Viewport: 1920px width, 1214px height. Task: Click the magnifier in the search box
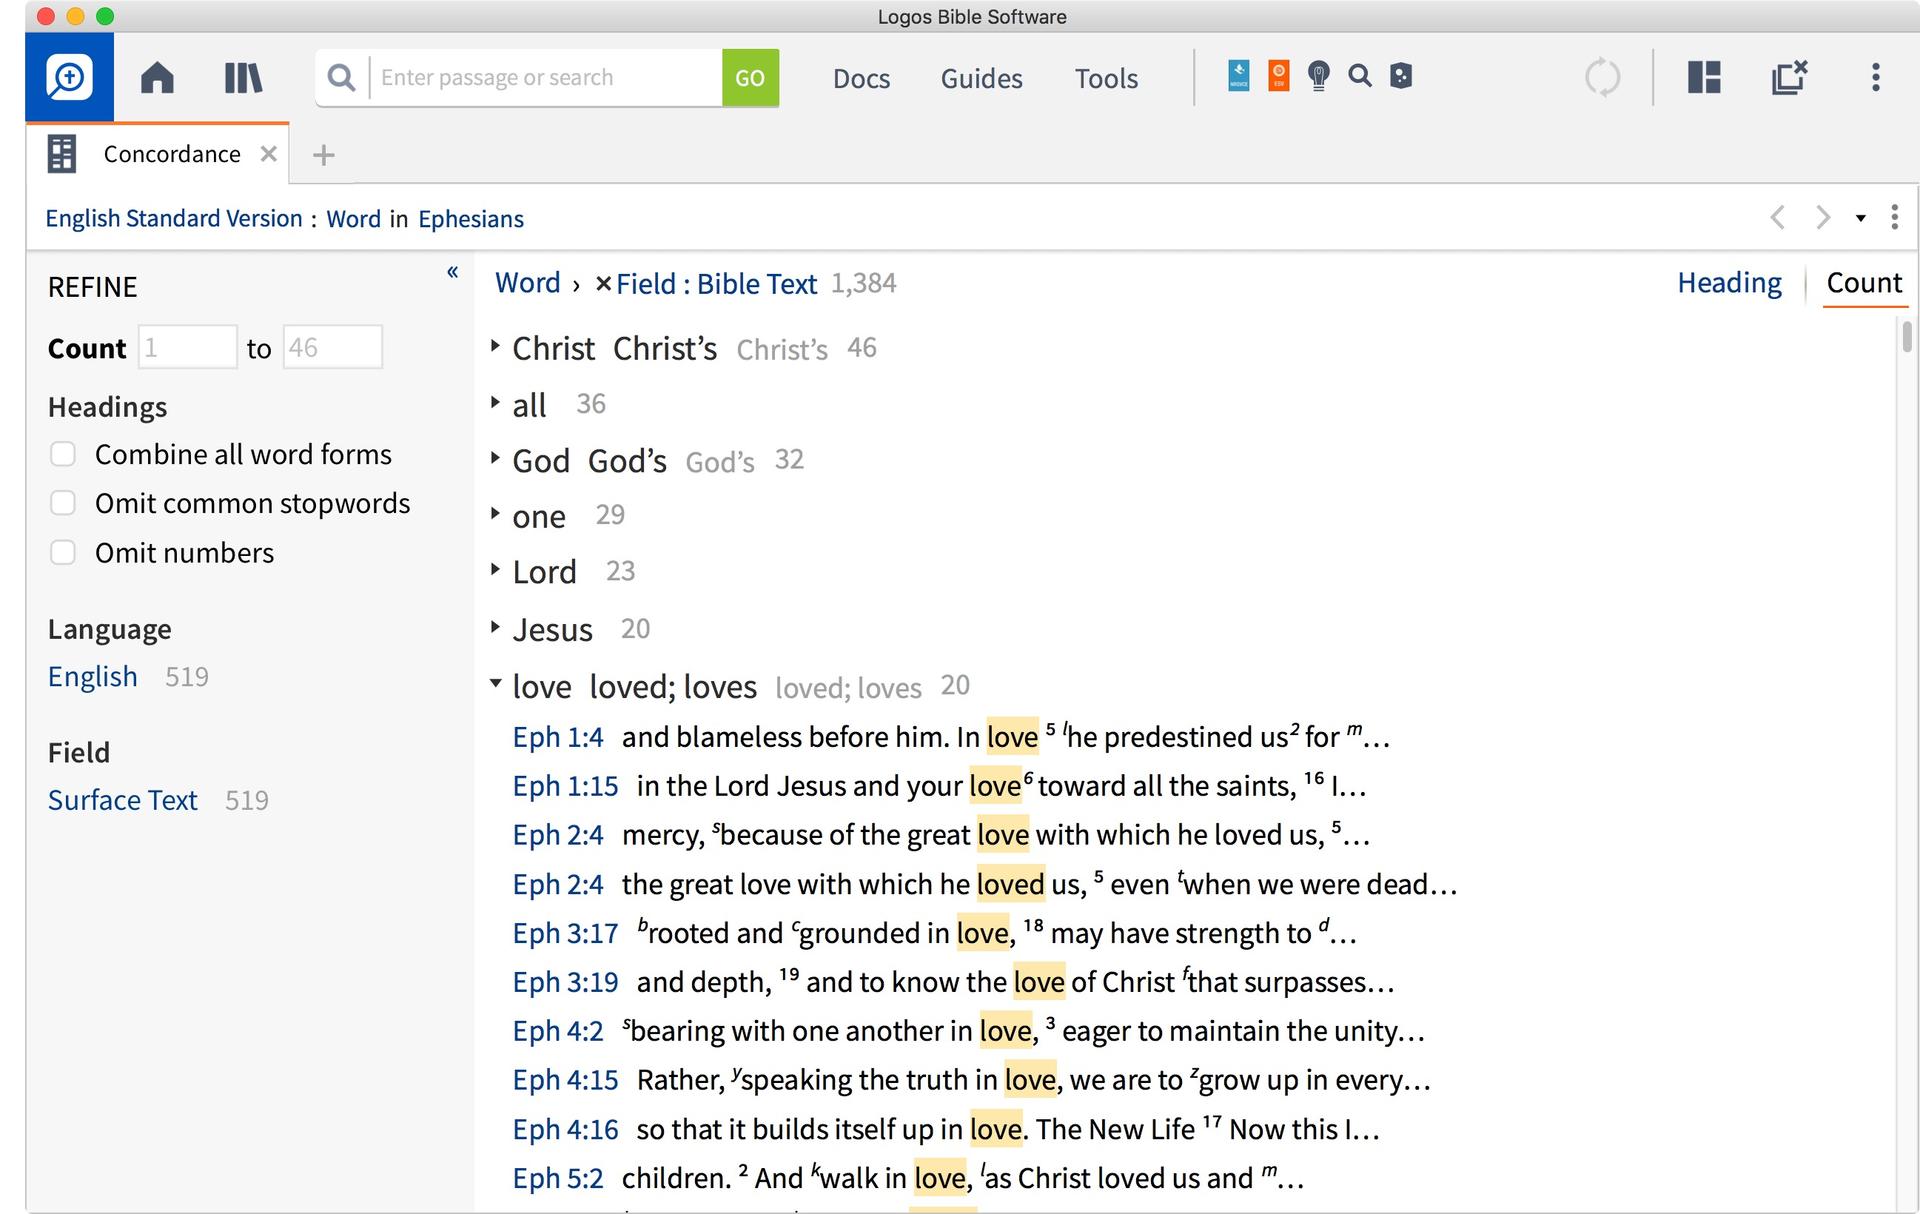[341, 78]
